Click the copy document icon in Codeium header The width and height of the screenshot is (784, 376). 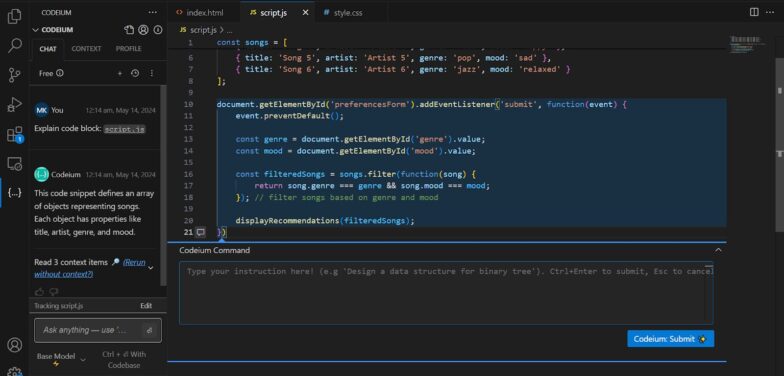pyautogui.click(x=129, y=30)
